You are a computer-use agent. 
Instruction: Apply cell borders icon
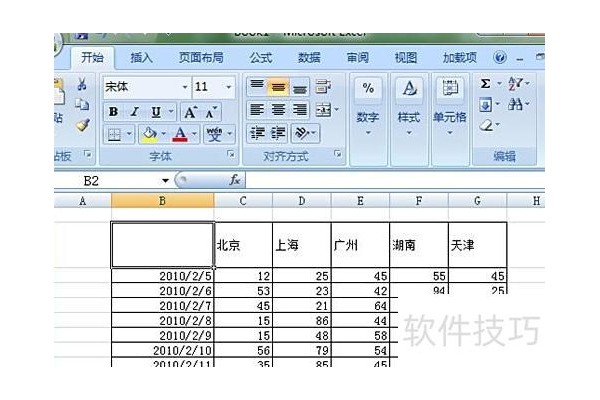114,134
